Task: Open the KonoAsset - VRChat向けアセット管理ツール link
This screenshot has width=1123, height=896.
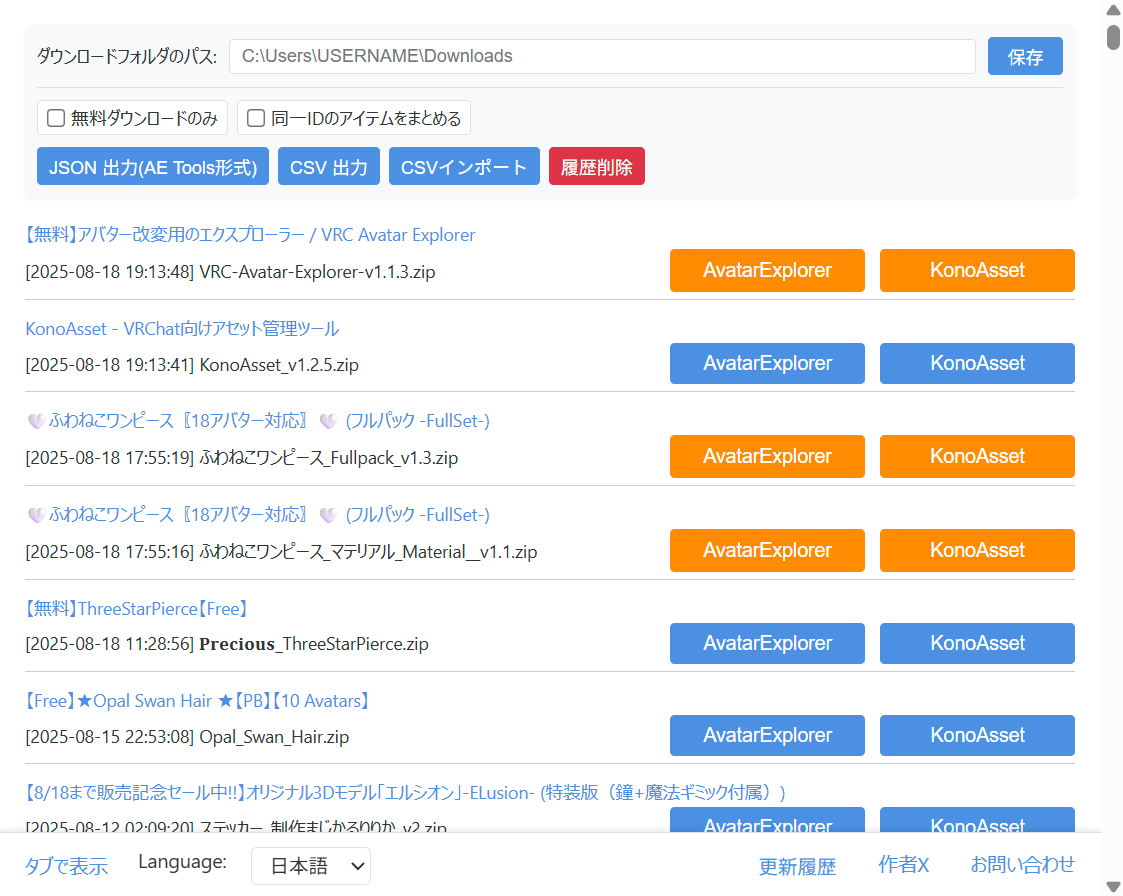Action: [181, 328]
